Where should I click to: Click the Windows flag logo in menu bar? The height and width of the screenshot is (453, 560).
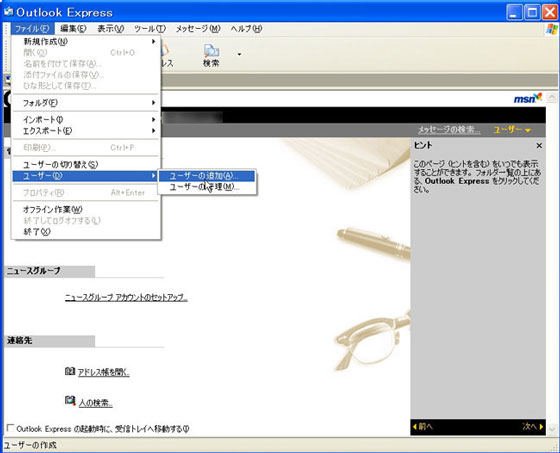pos(552,29)
